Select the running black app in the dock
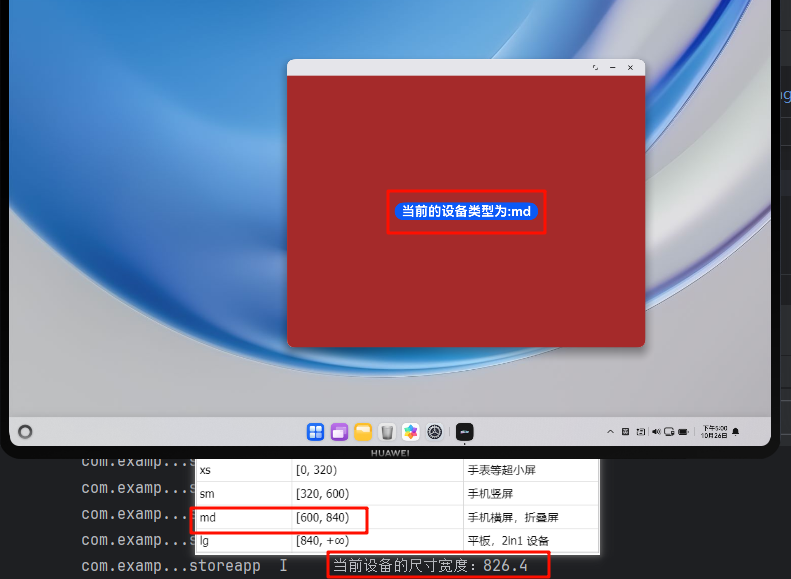The height and width of the screenshot is (579, 791). [x=465, y=432]
